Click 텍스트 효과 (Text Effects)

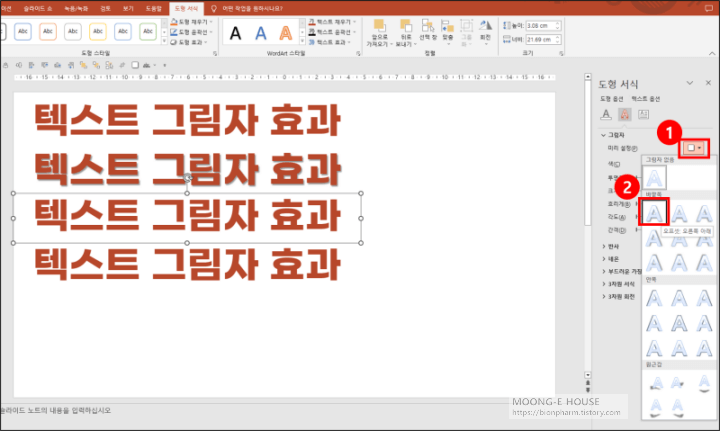point(329,42)
